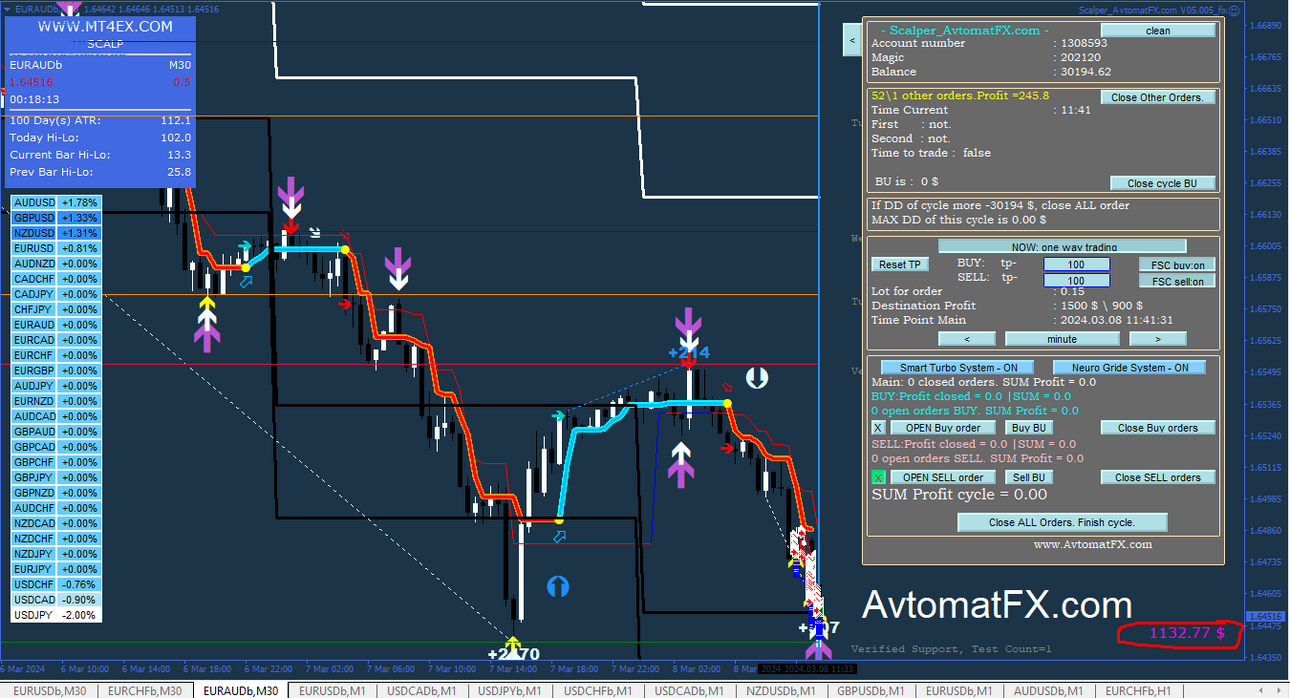Change the time step unit via minute button

[x=1062, y=339]
